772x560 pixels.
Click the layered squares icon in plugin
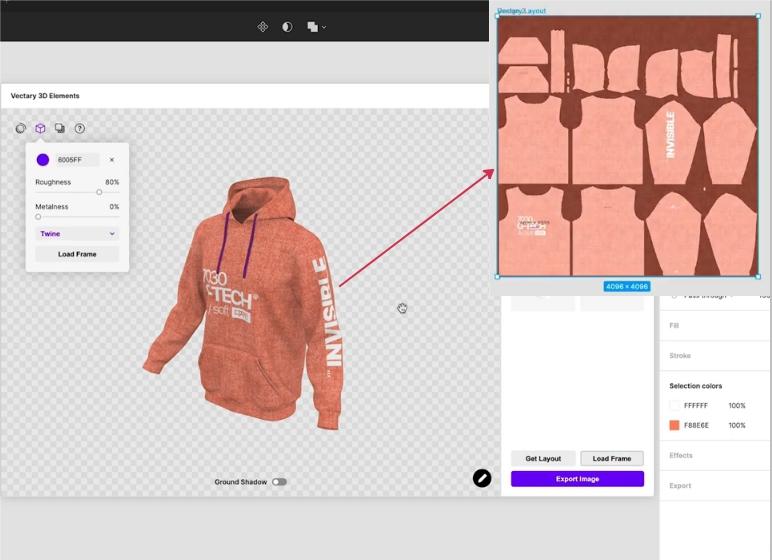pos(60,128)
